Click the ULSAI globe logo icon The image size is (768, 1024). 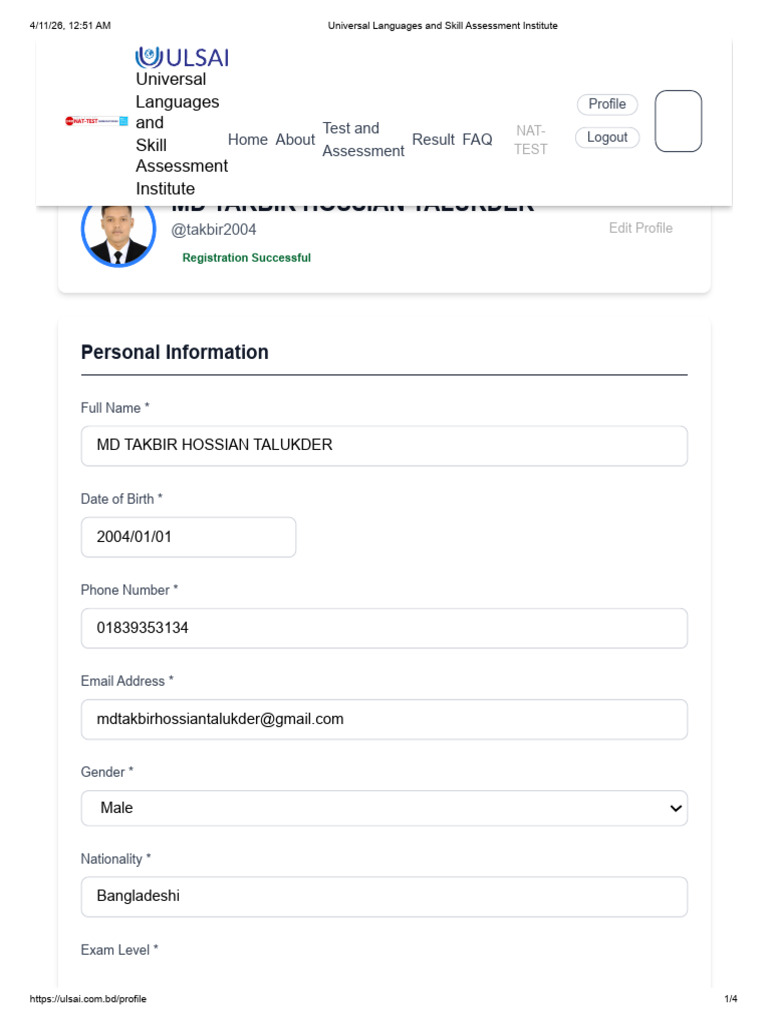(149, 57)
